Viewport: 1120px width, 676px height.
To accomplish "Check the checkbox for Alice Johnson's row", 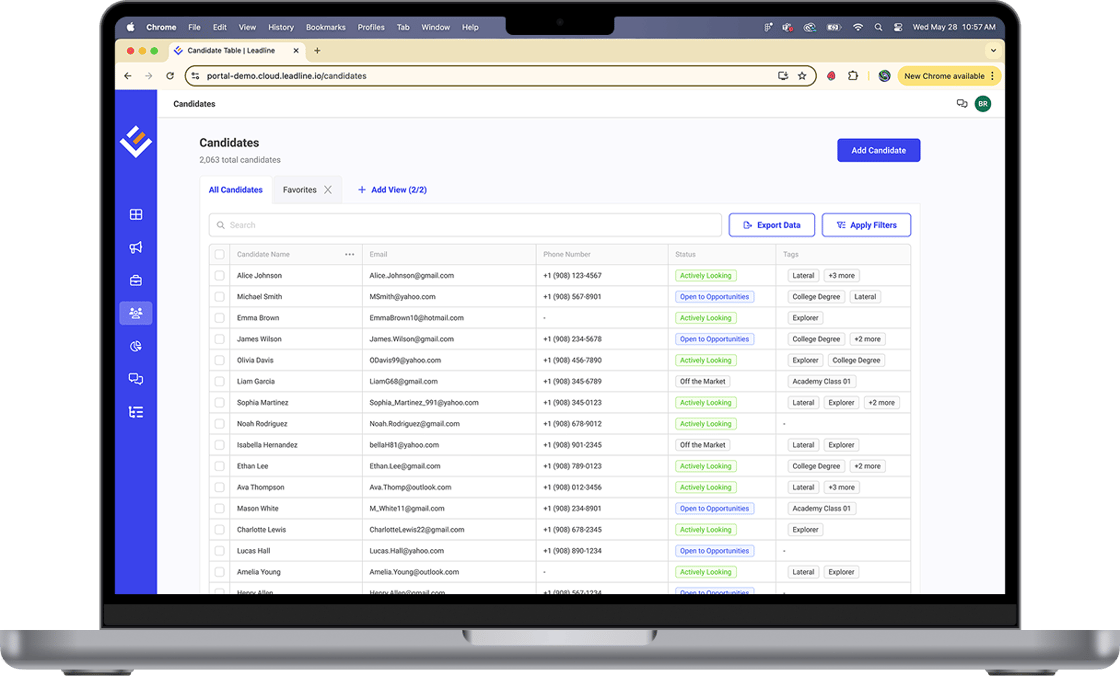I will (x=219, y=275).
